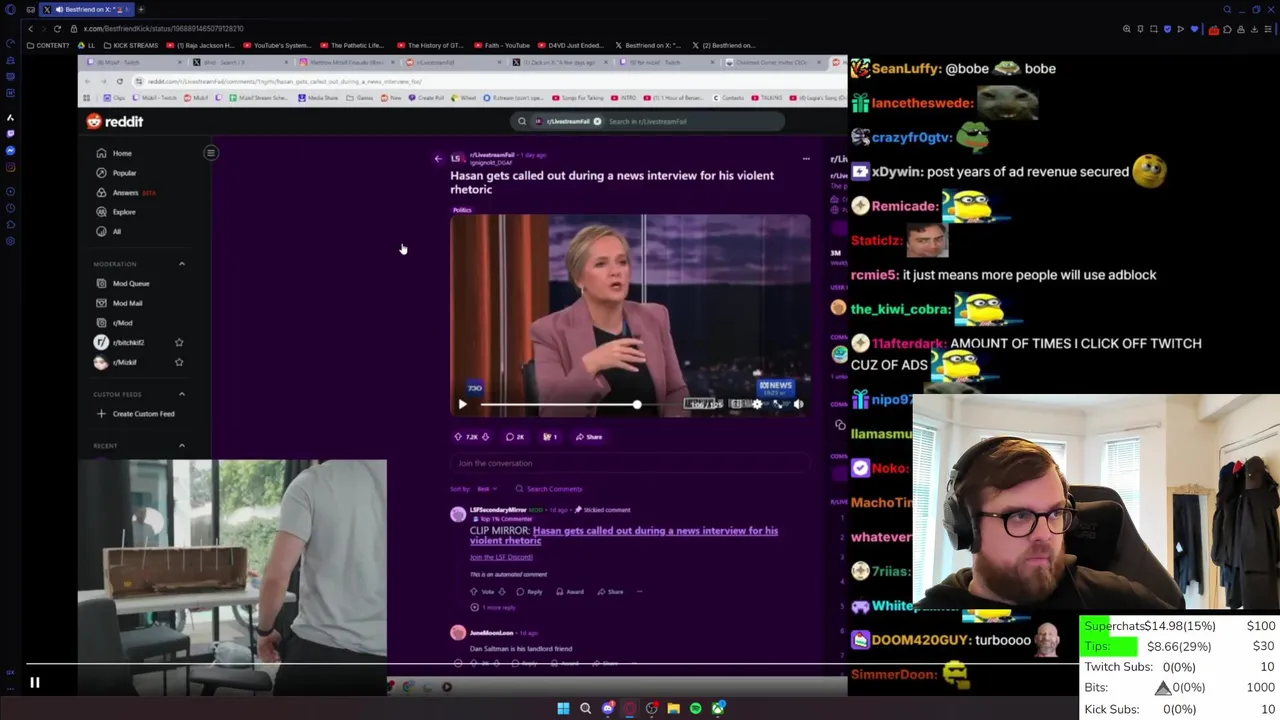Image resolution: width=1280 pixels, height=720 pixels.
Task: Click the Reddit logo
Action: tap(115, 121)
